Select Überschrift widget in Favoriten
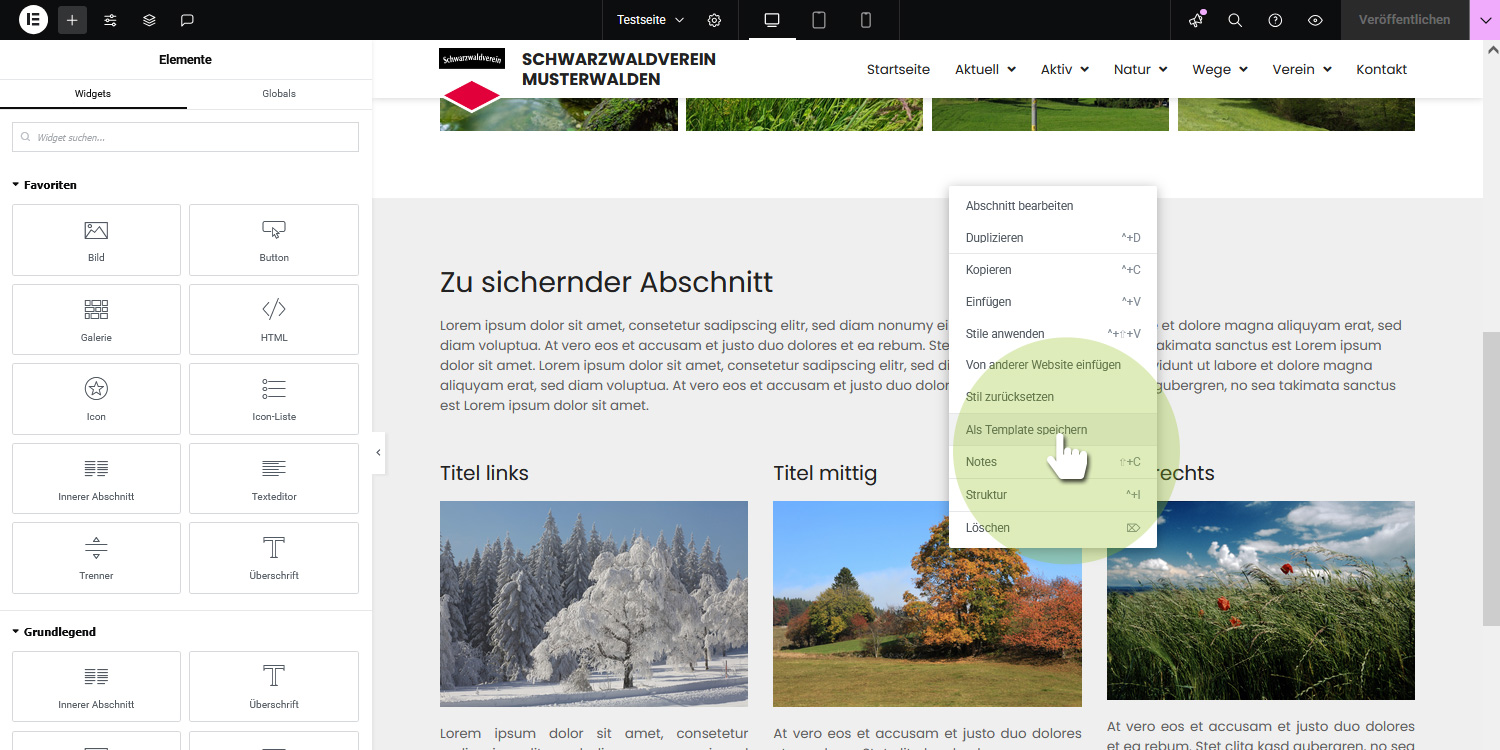 click(274, 558)
